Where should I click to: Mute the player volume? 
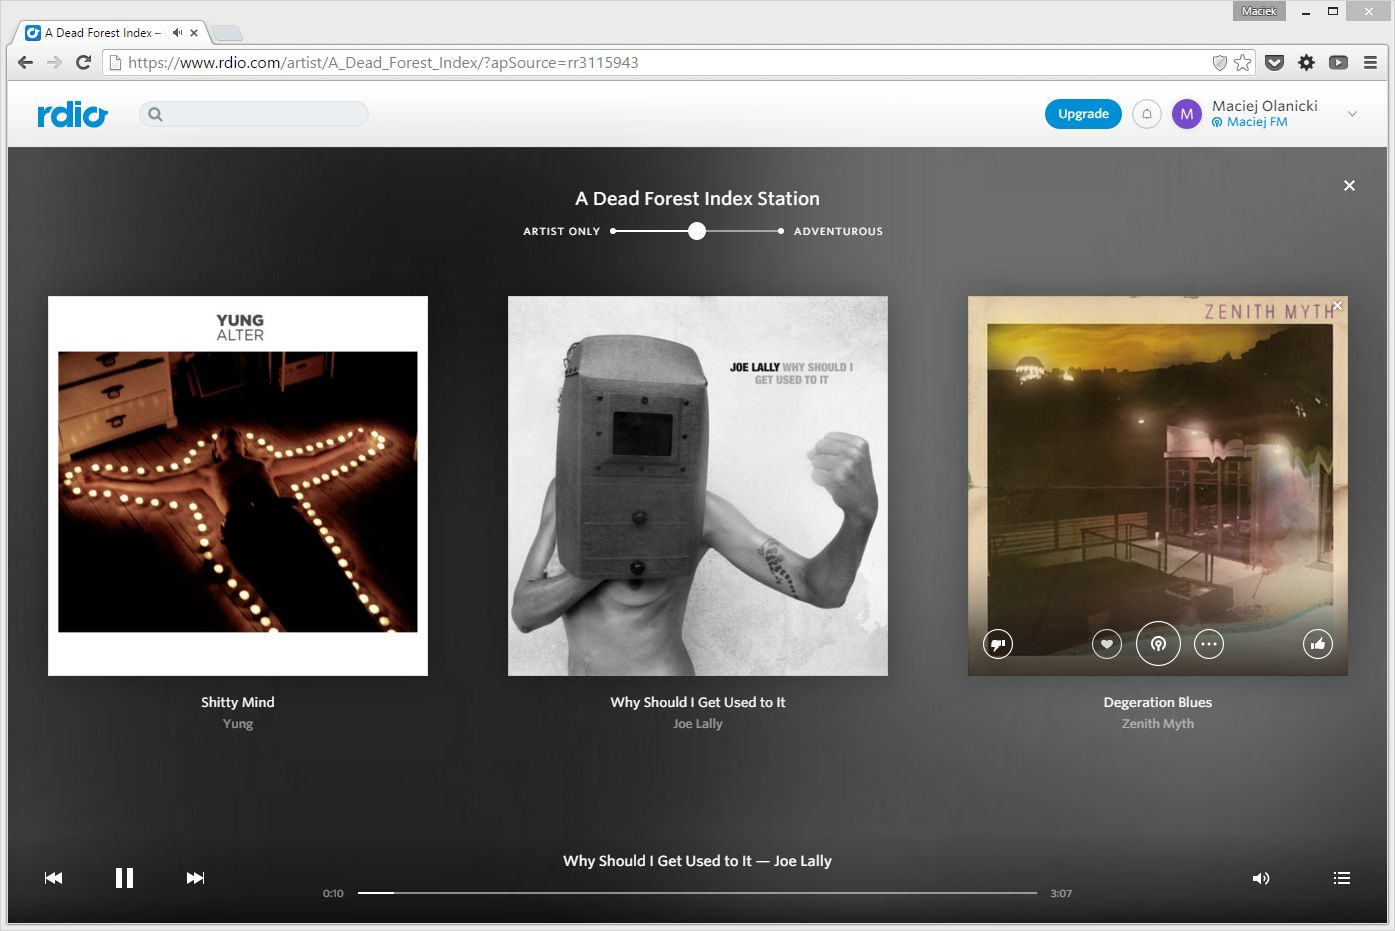(x=1261, y=878)
